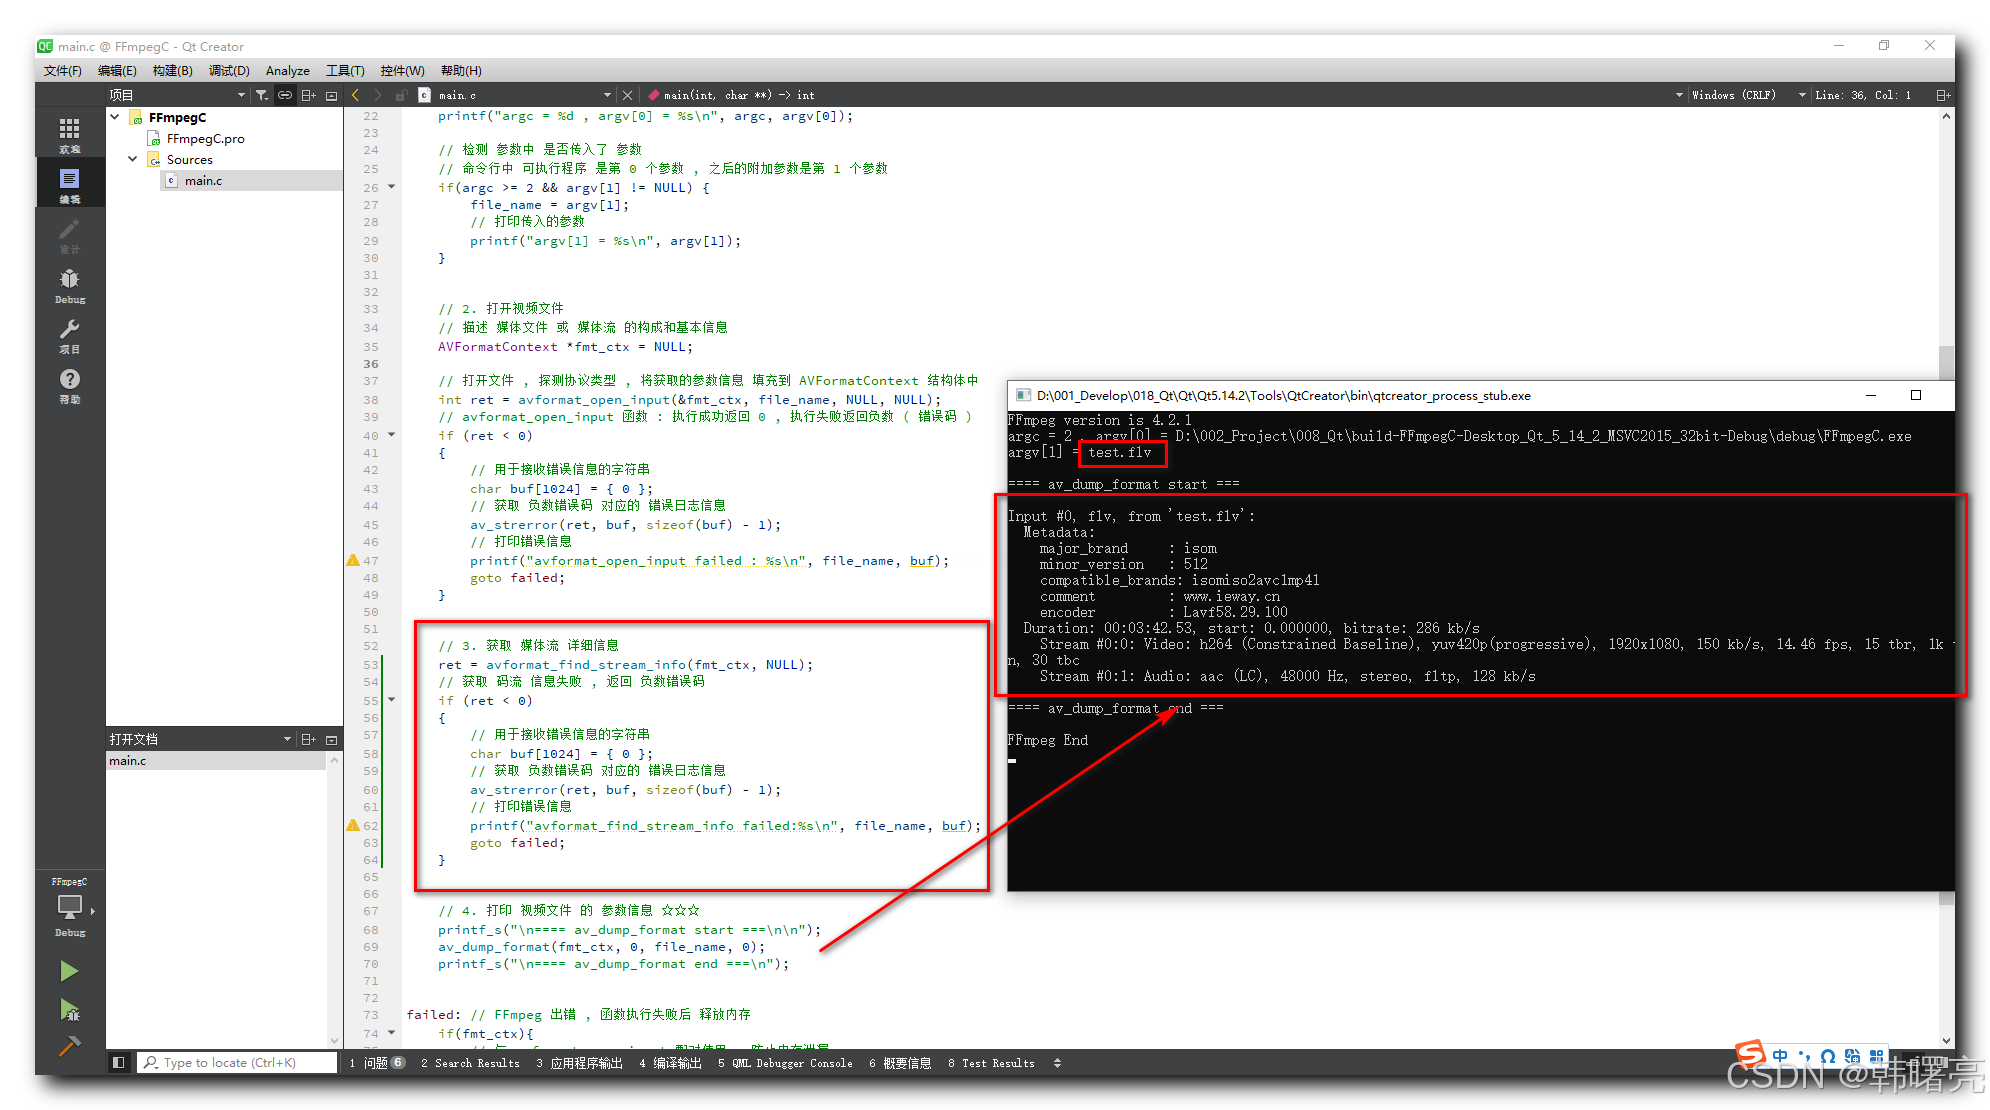Open the 调试(D) menu
Viewport: 1990px width, 1110px height.
(228, 70)
